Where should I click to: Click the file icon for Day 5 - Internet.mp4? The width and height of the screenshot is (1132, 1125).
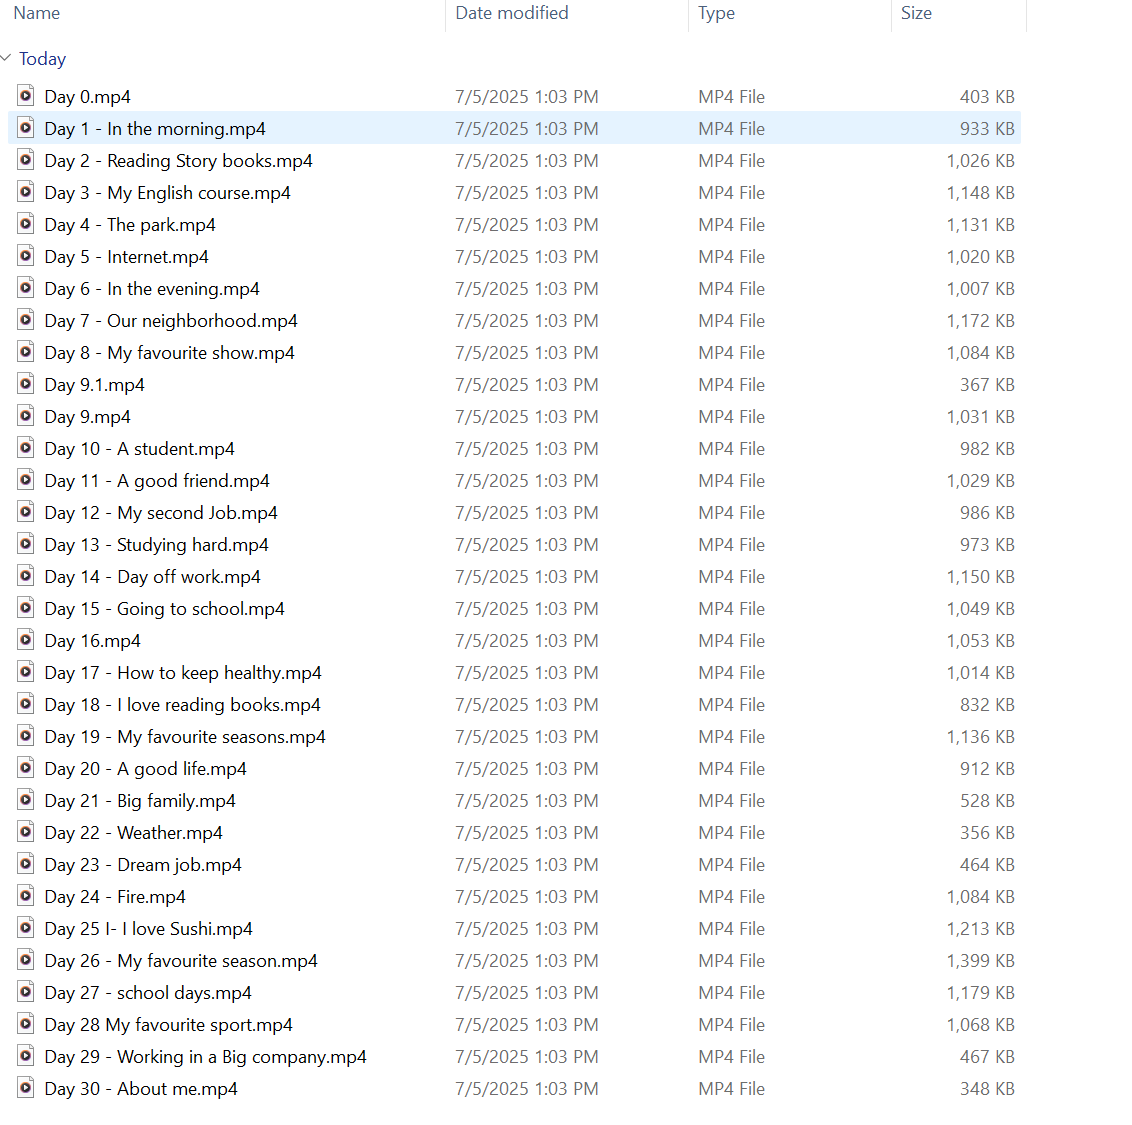coord(26,256)
